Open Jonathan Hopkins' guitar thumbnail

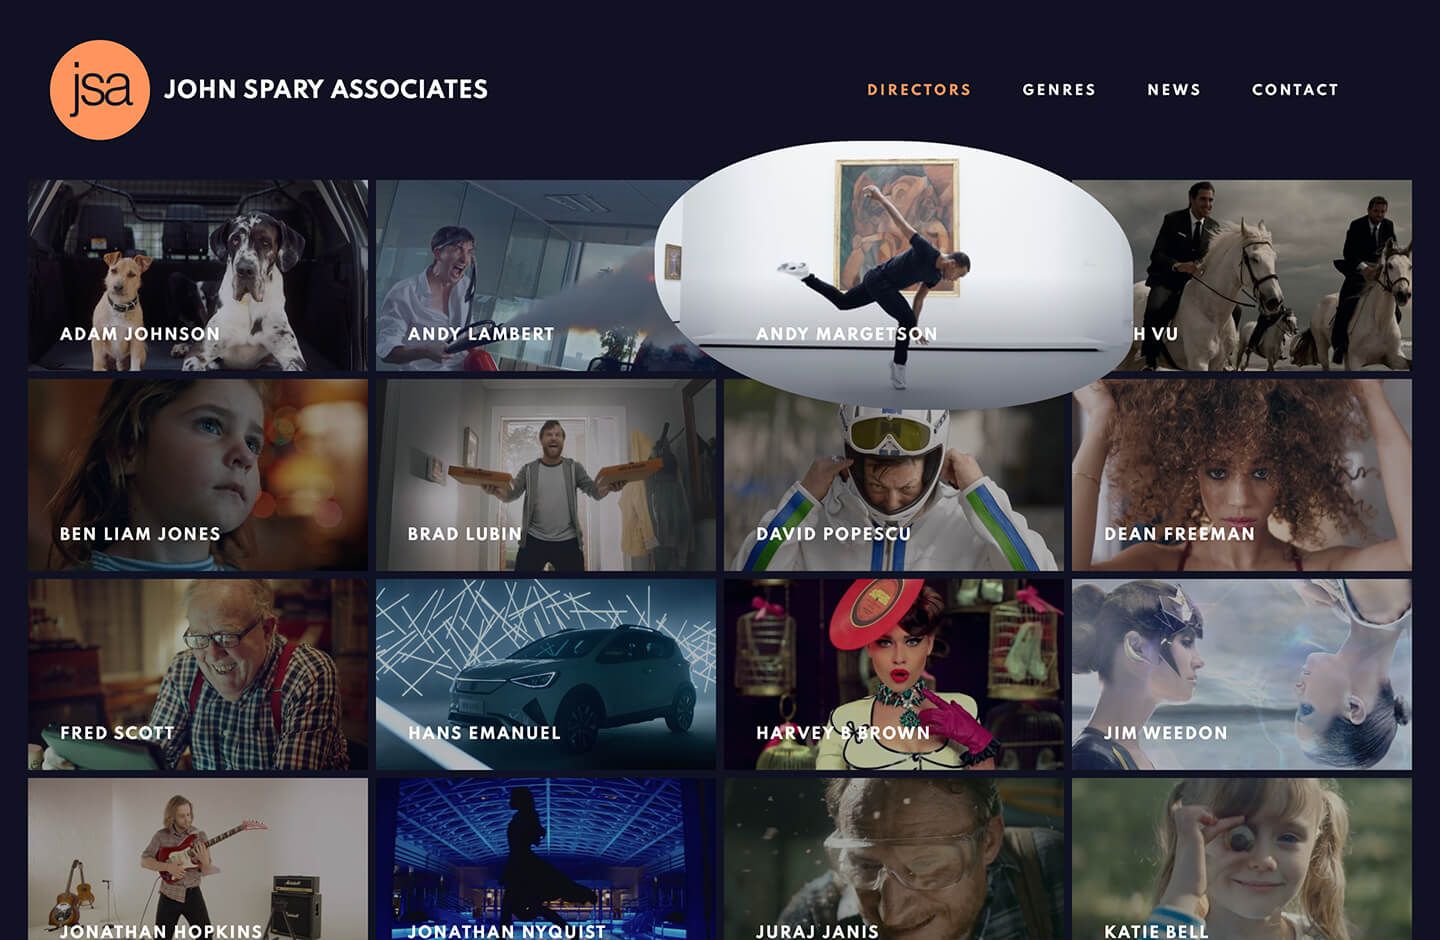tap(198, 859)
